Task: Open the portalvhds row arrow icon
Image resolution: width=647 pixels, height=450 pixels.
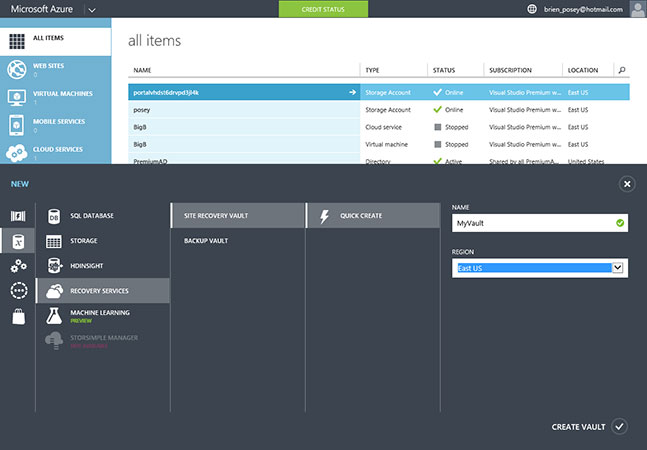Action: click(352, 92)
